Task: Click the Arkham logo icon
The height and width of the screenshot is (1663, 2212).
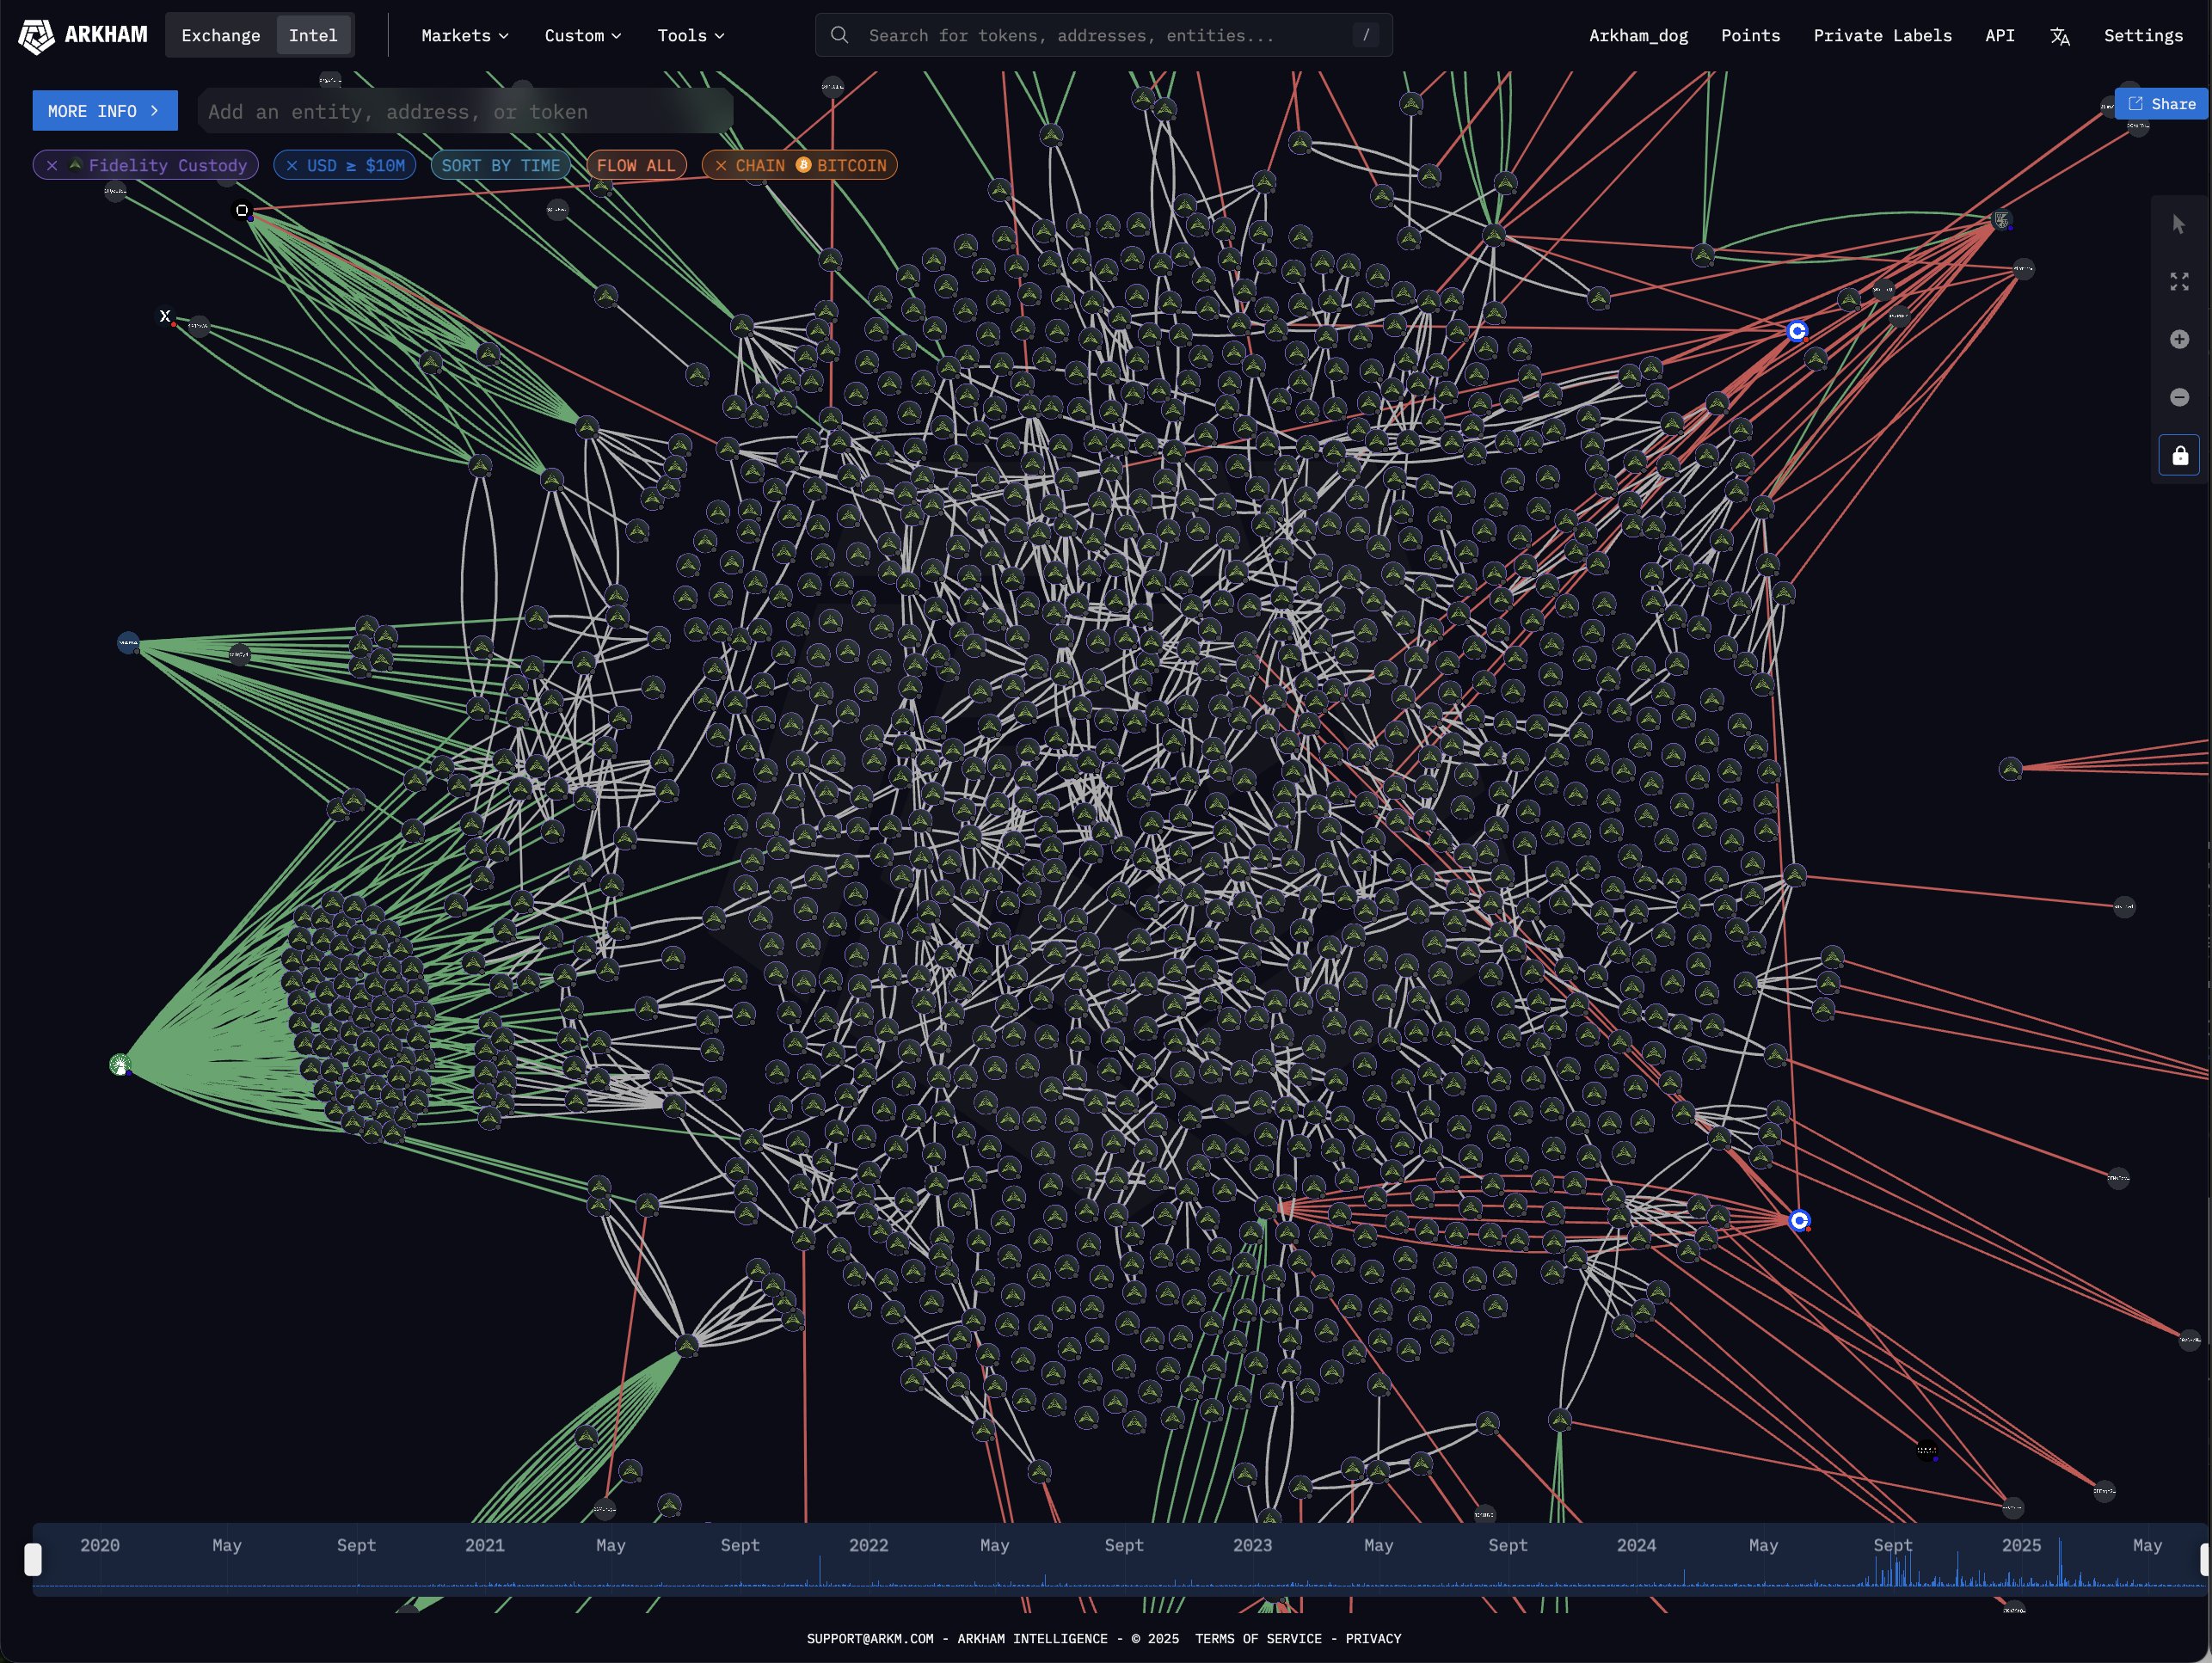Action: click(x=36, y=36)
